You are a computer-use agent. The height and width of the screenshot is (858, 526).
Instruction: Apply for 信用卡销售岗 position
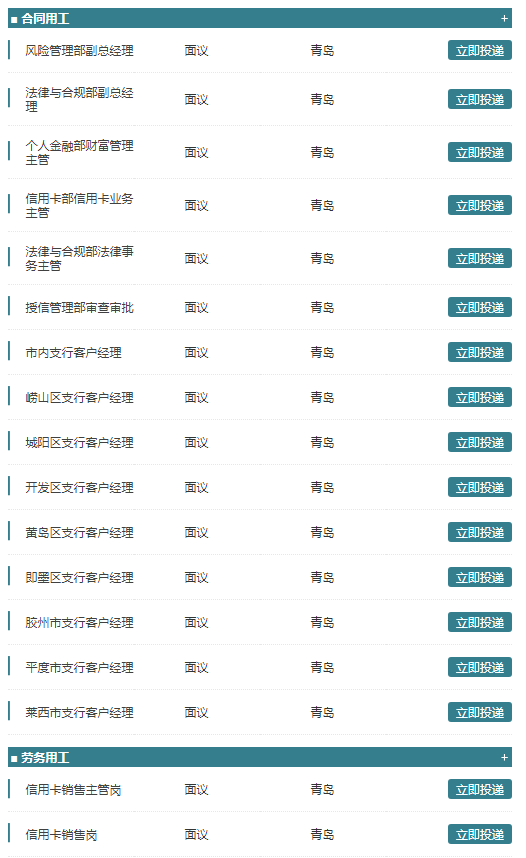tap(479, 834)
